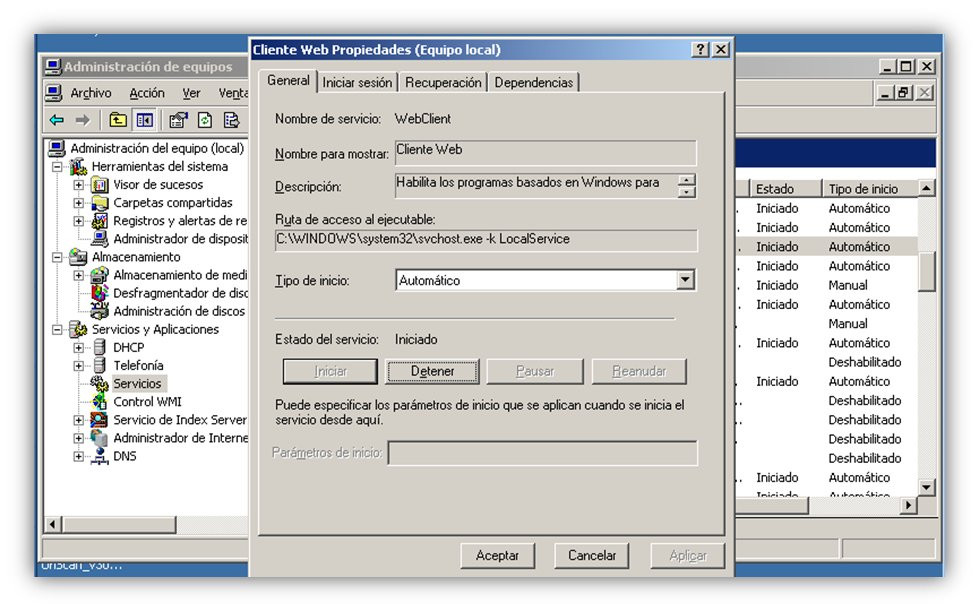Image resolution: width=979 pixels, height=611 pixels.
Task: Click the Descripción scroll-up arrow
Action: [x=686, y=180]
